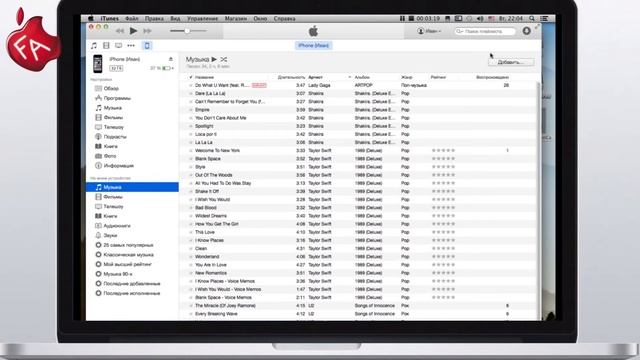Viewport: 640px width, 360px height.
Task: Click the volume speaker icon in menu bar
Action: [480, 19]
